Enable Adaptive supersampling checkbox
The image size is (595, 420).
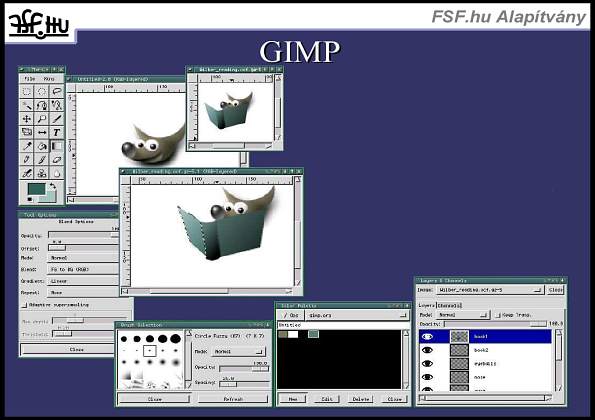click(25, 305)
